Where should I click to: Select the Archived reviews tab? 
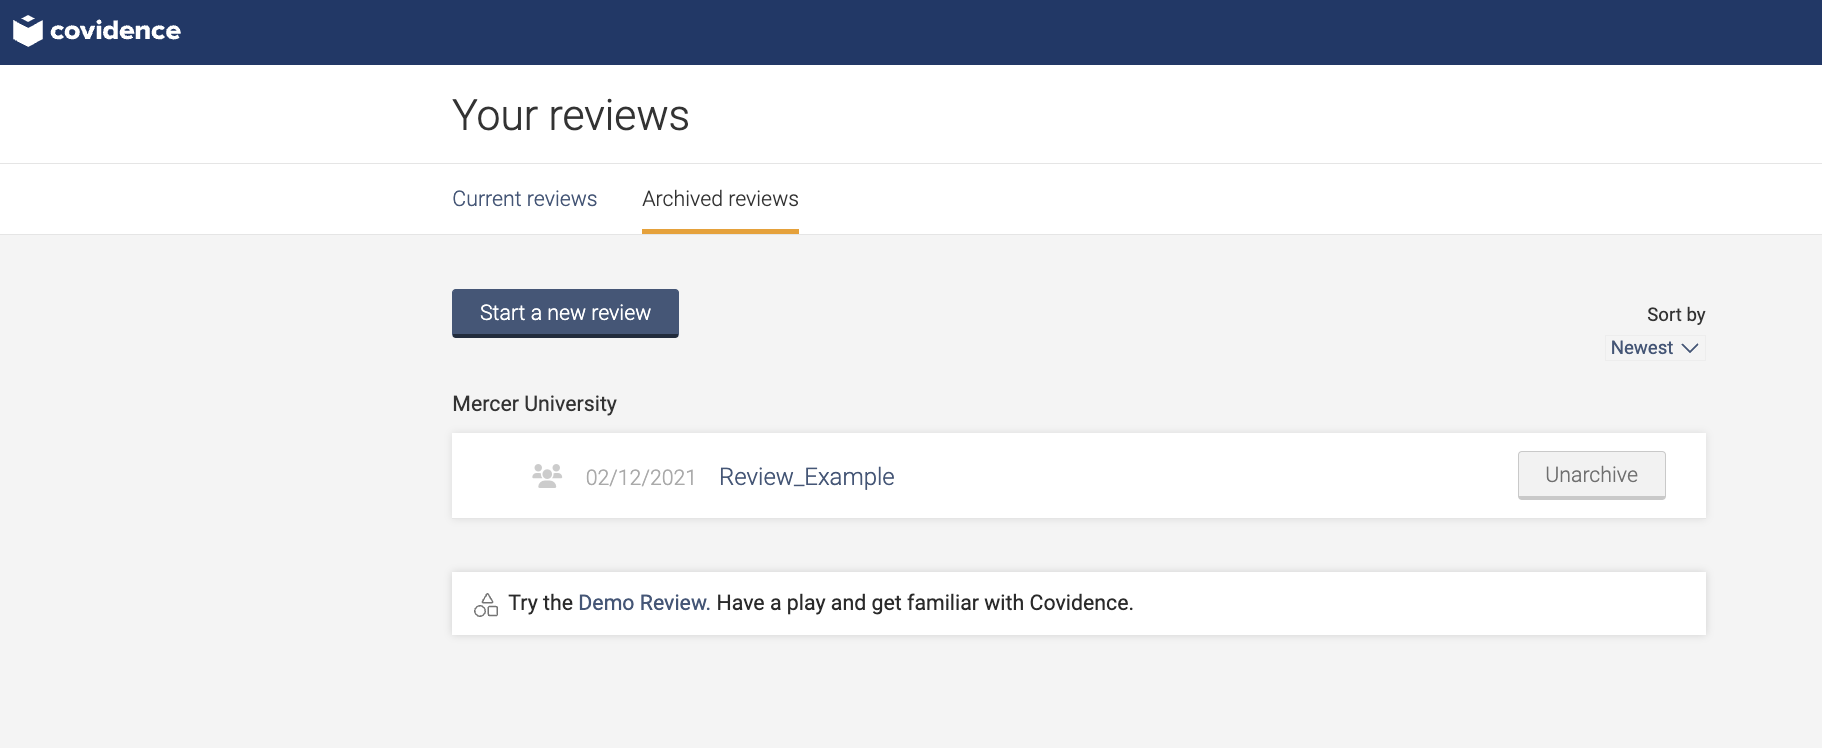point(720,199)
